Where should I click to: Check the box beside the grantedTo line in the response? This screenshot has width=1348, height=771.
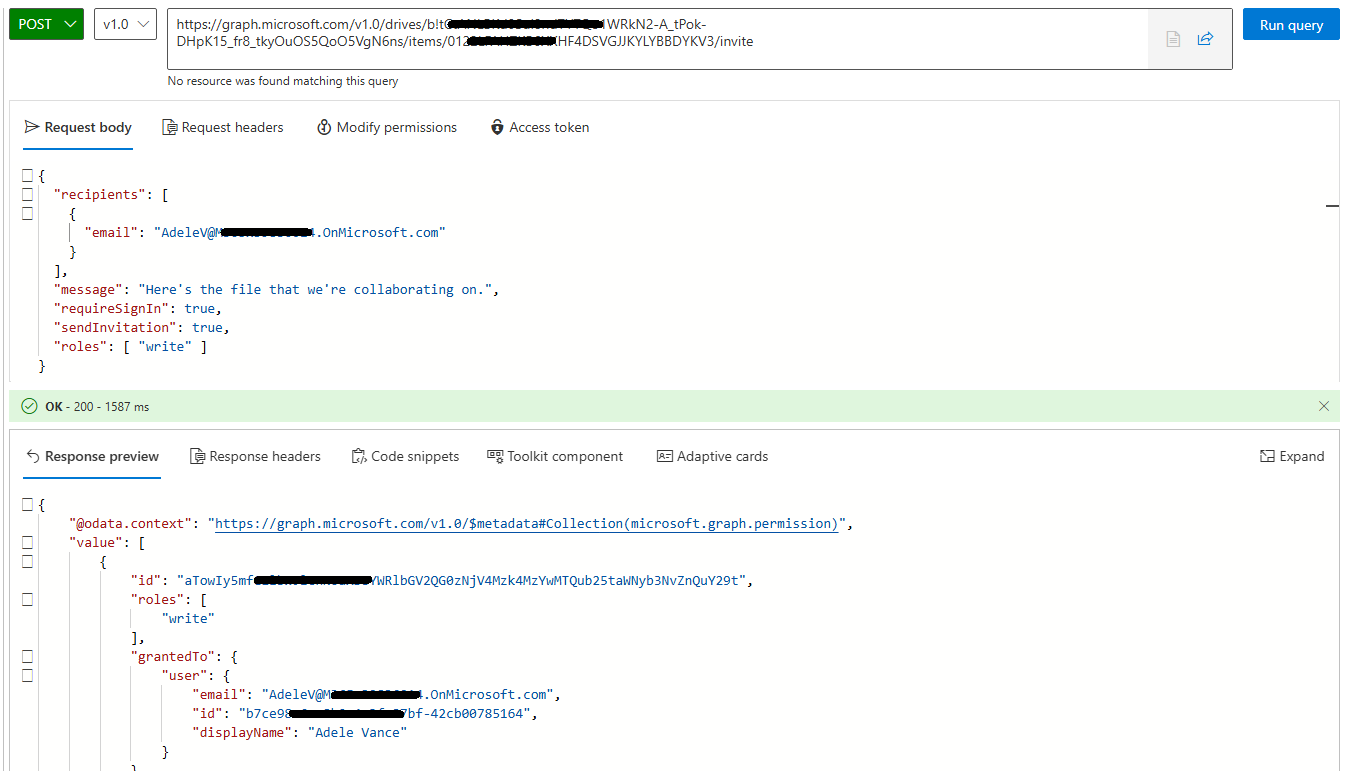pos(27,656)
